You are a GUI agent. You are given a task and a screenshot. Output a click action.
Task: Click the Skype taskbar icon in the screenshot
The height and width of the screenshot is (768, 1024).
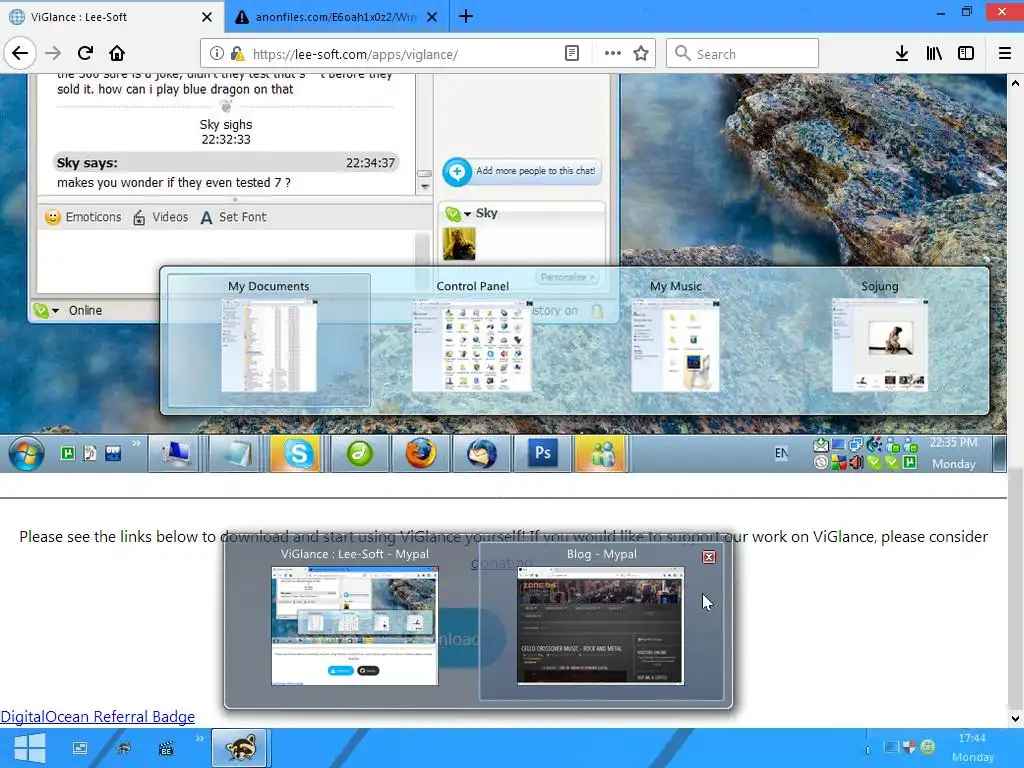point(298,453)
